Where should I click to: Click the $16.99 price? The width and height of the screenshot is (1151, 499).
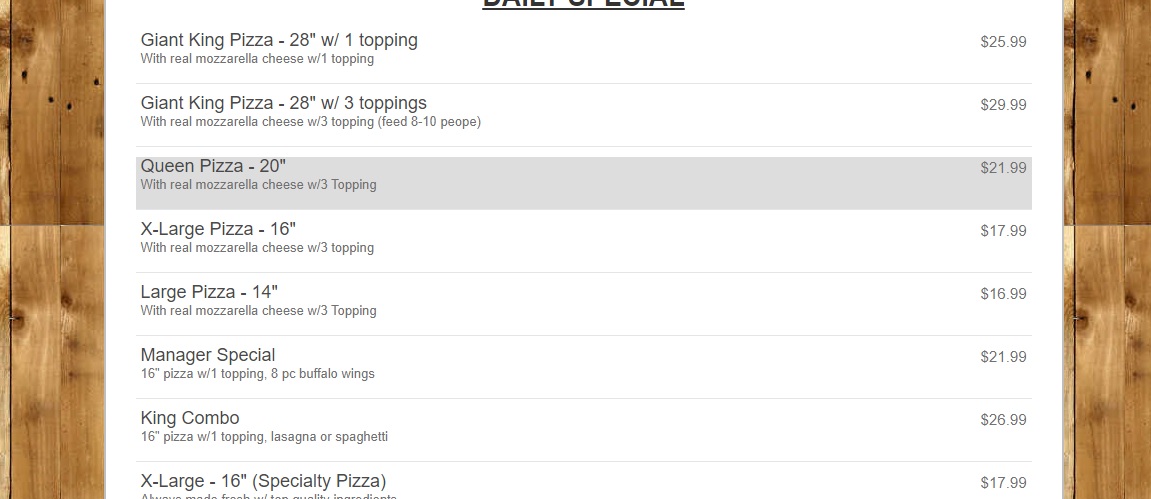pyautogui.click(x=1003, y=294)
